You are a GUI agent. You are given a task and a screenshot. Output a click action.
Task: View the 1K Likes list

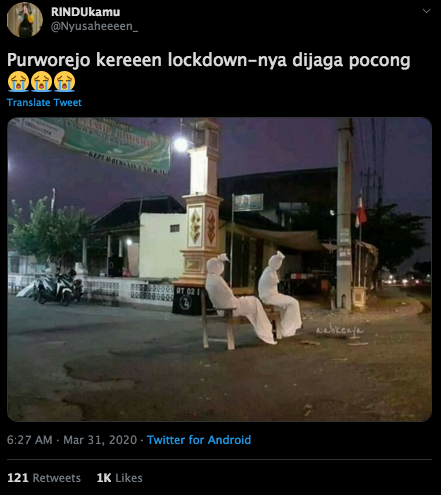[x=119, y=478]
